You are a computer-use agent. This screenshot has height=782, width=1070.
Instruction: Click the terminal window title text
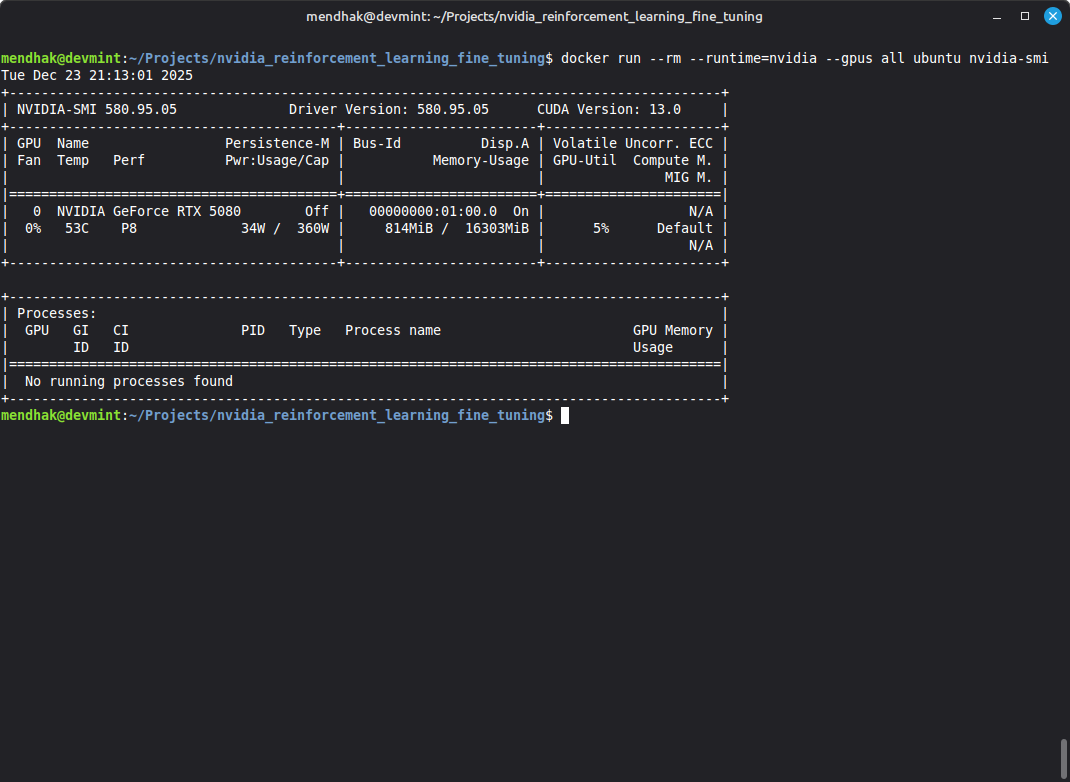[534, 16]
